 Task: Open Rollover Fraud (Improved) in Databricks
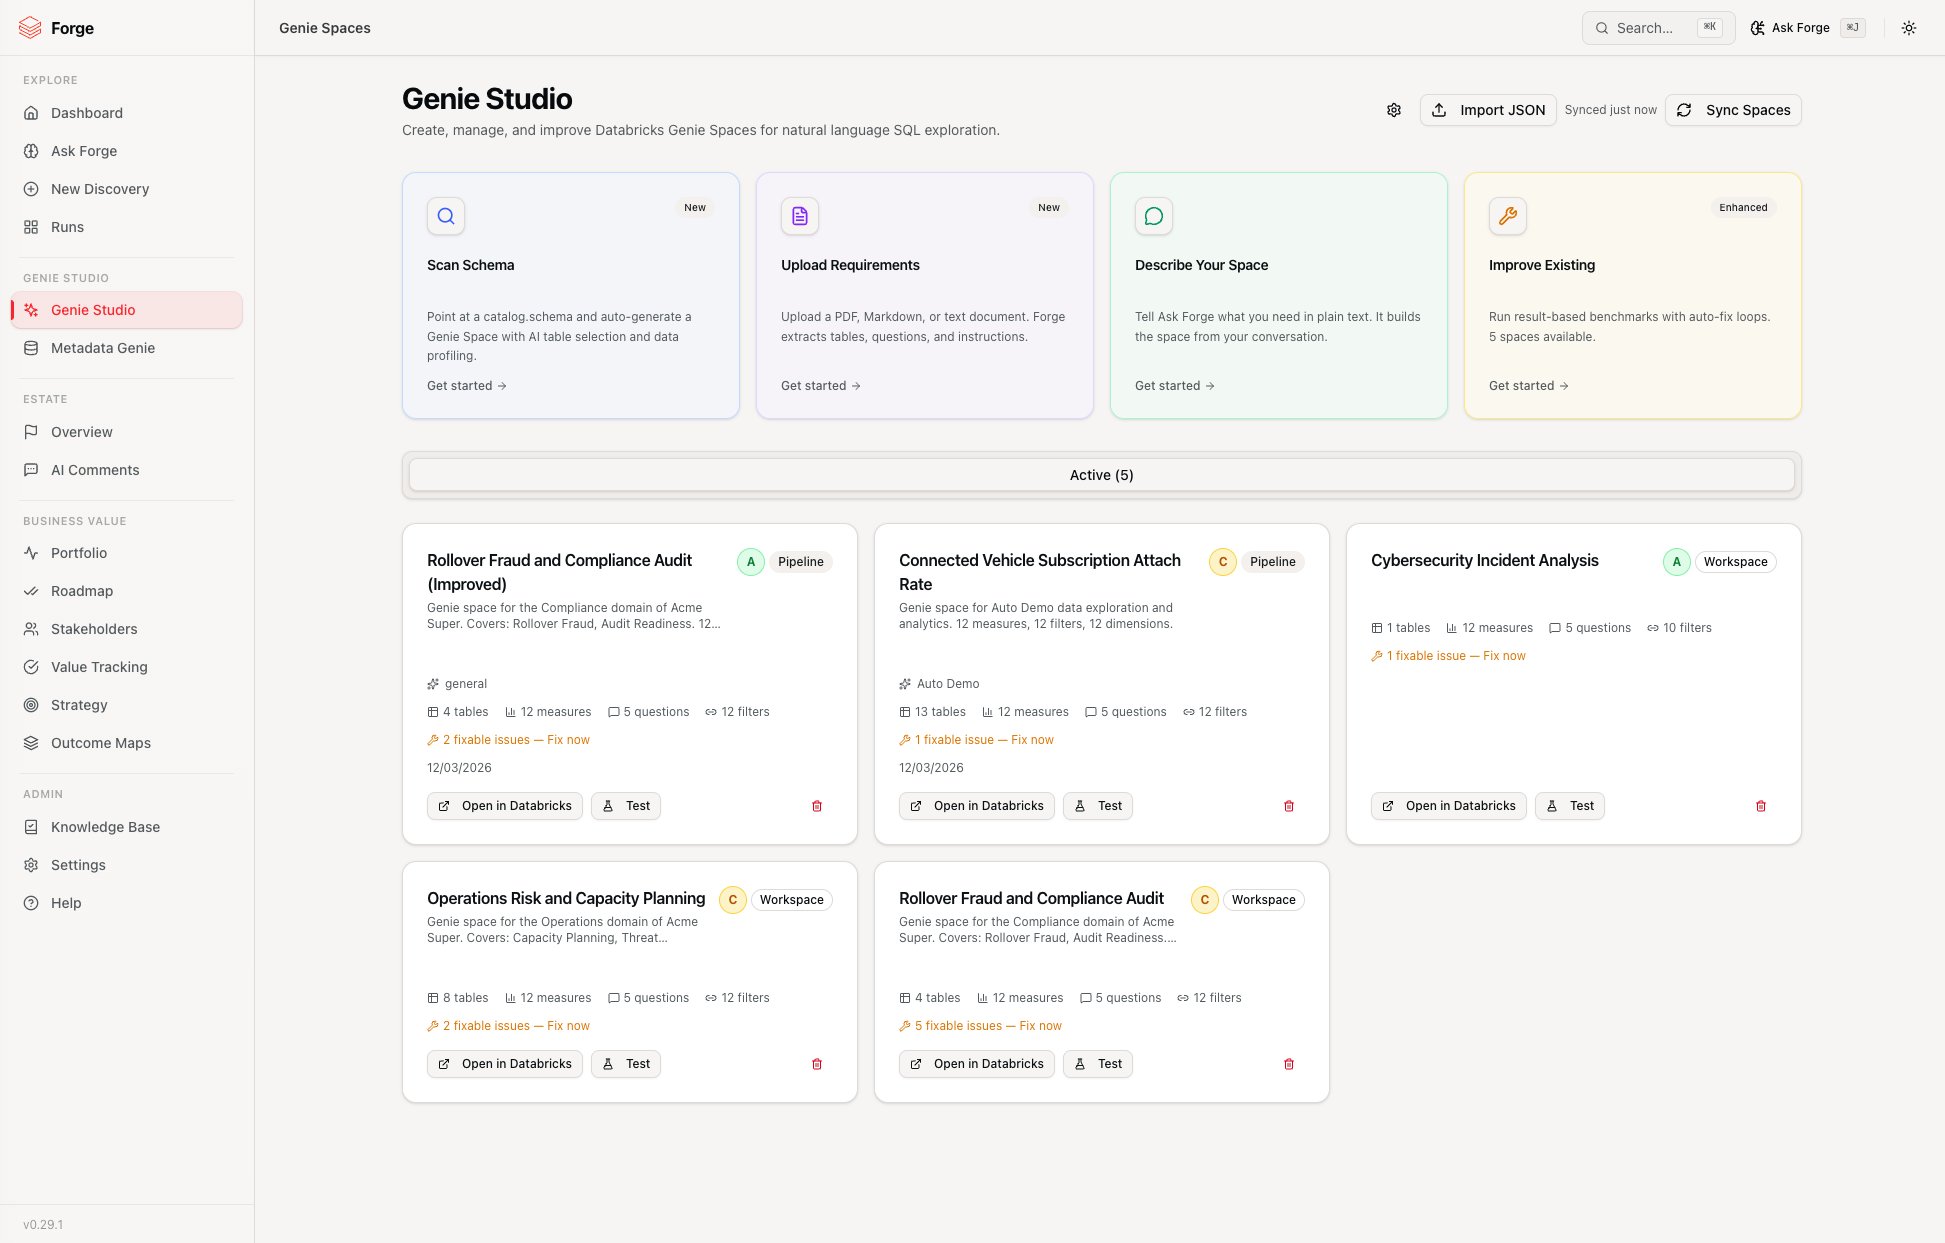click(x=505, y=806)
